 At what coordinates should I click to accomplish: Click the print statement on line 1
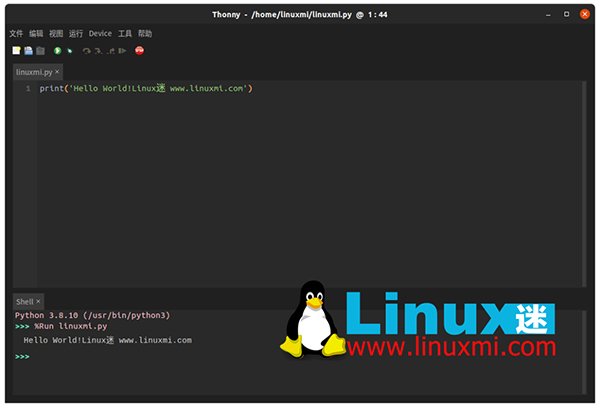click(146, 88)
